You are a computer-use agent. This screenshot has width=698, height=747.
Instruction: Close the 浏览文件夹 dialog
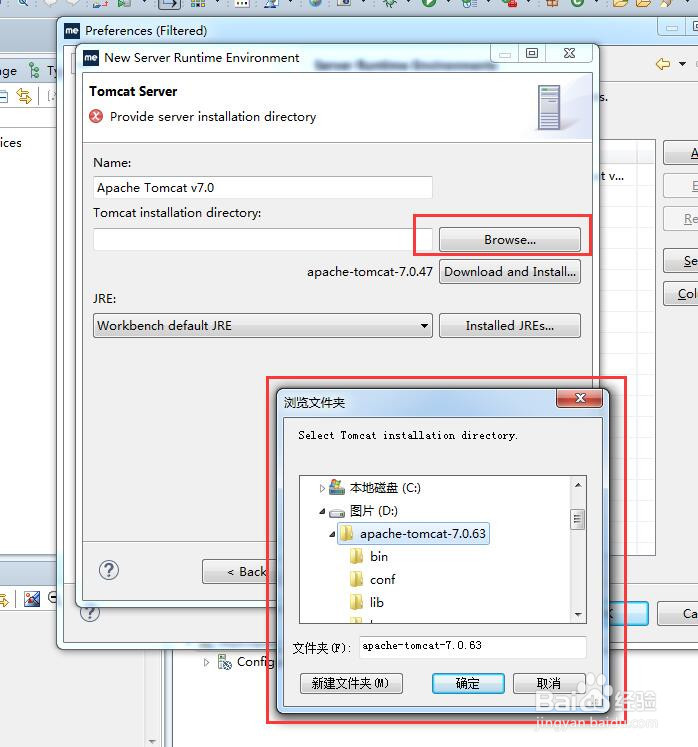click(x=580, y=398)
